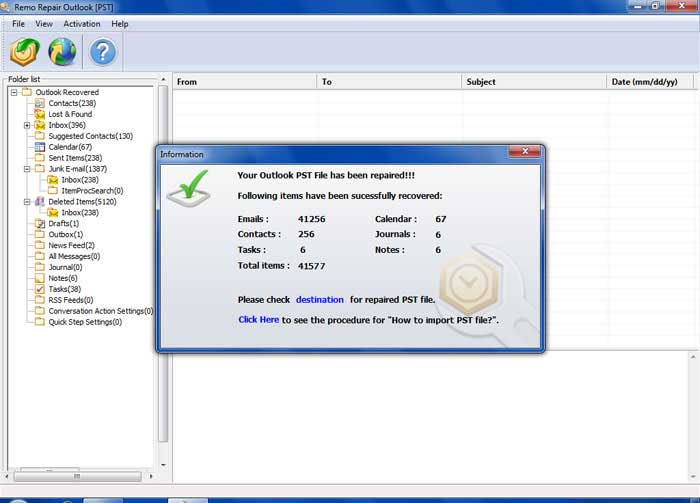Image resolution: width=700 pixels, height=503 pixels.
Task: Sort by the To column header
Action: (x=389, y=82)
